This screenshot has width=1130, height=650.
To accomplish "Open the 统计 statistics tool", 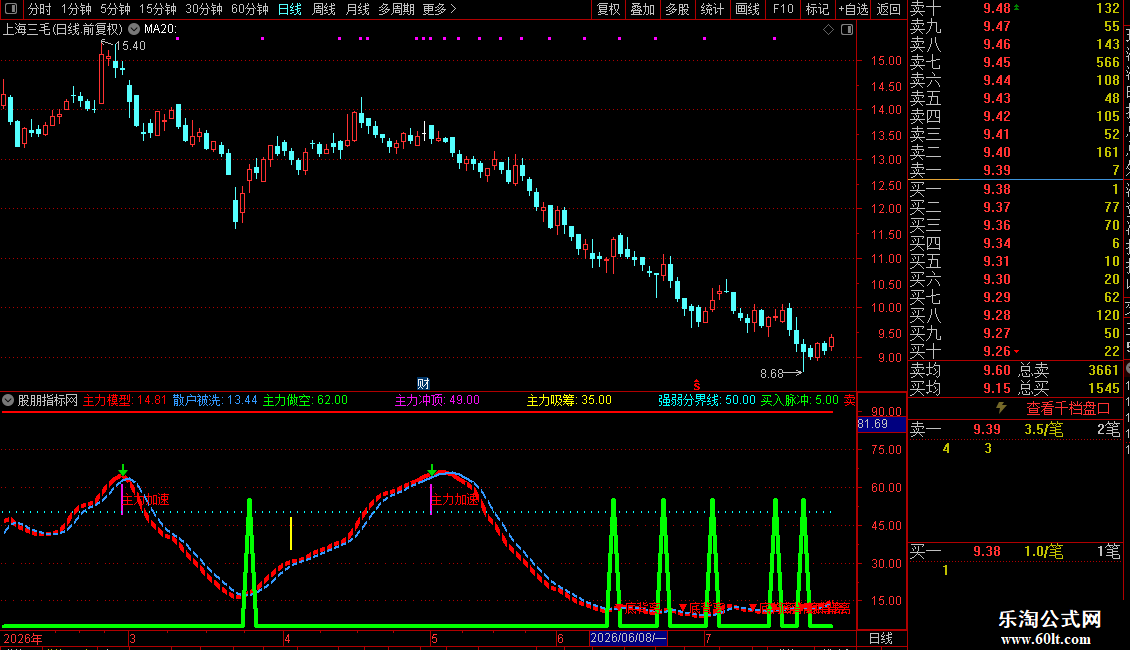I will (712, 9).
